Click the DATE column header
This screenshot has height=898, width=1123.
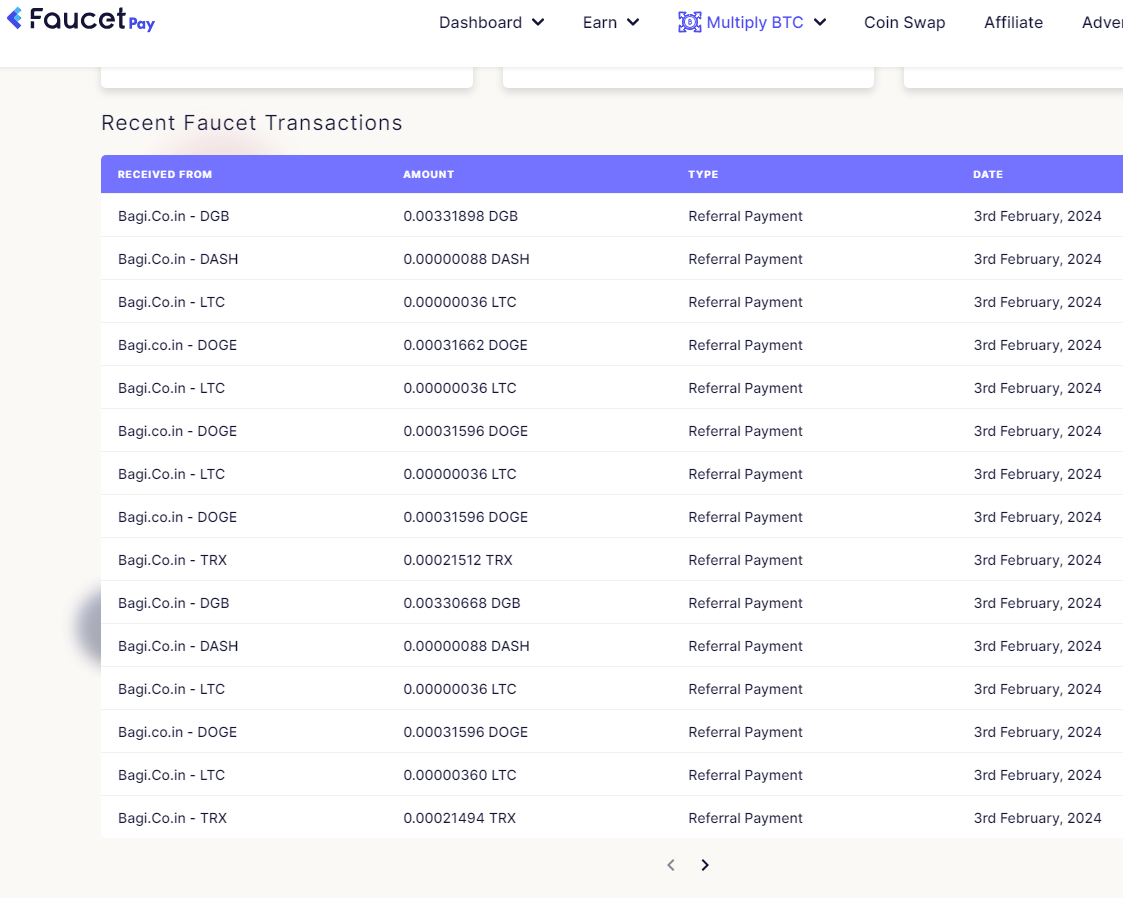988,174
